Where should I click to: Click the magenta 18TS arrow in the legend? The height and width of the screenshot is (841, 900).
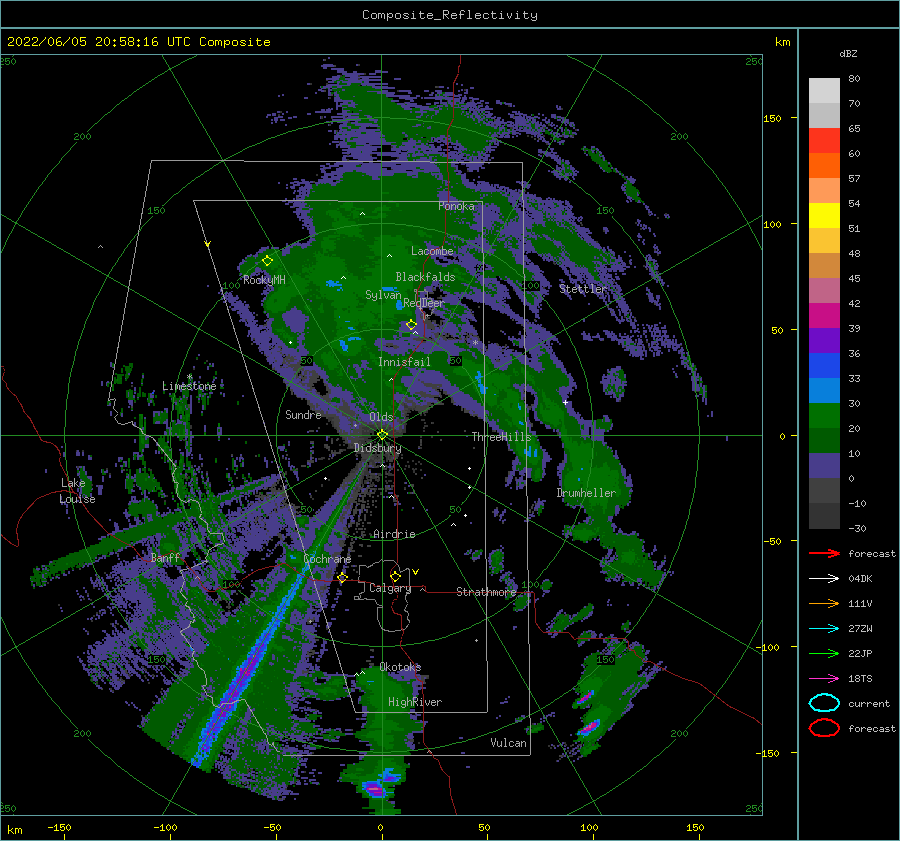(x=824, y=679)
